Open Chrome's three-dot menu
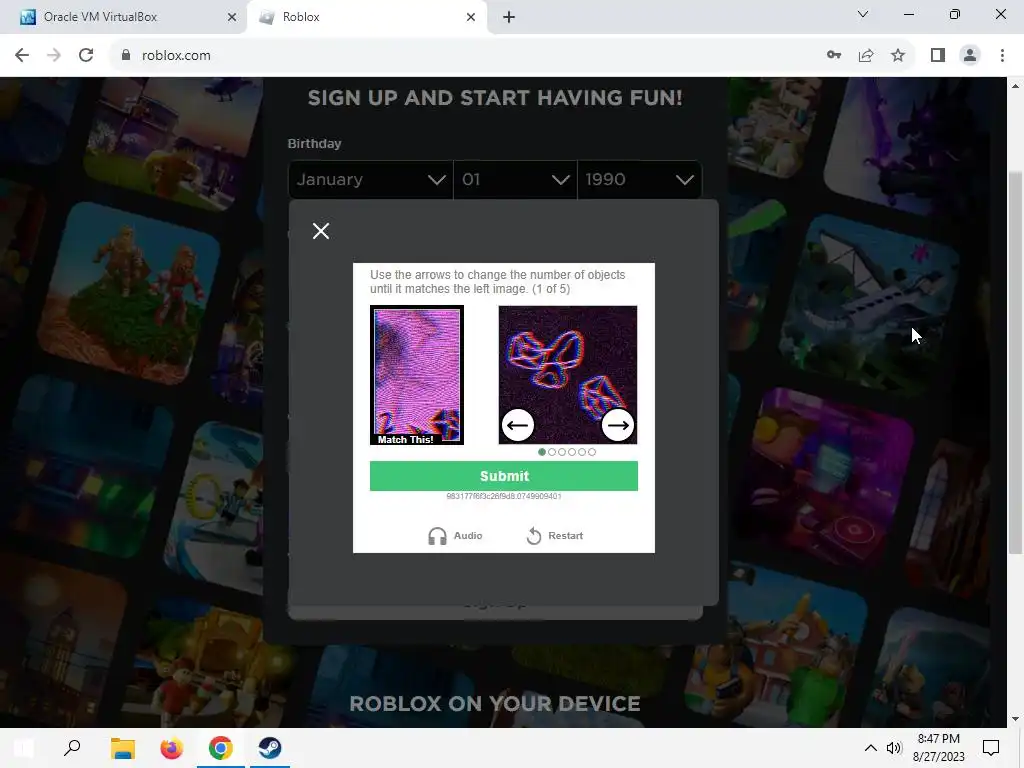1024x768 pixels. click(1002, 56)
